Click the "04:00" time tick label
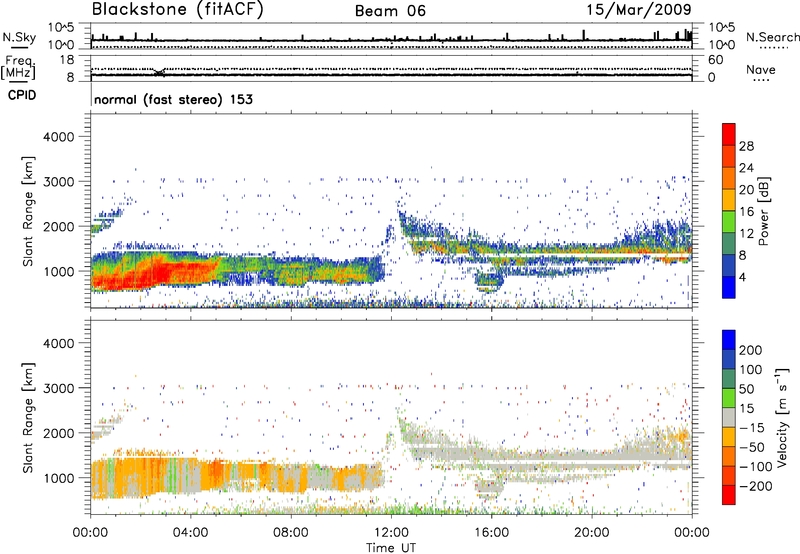800x554 pixels. pyautogui.click(x=190, y=533)
